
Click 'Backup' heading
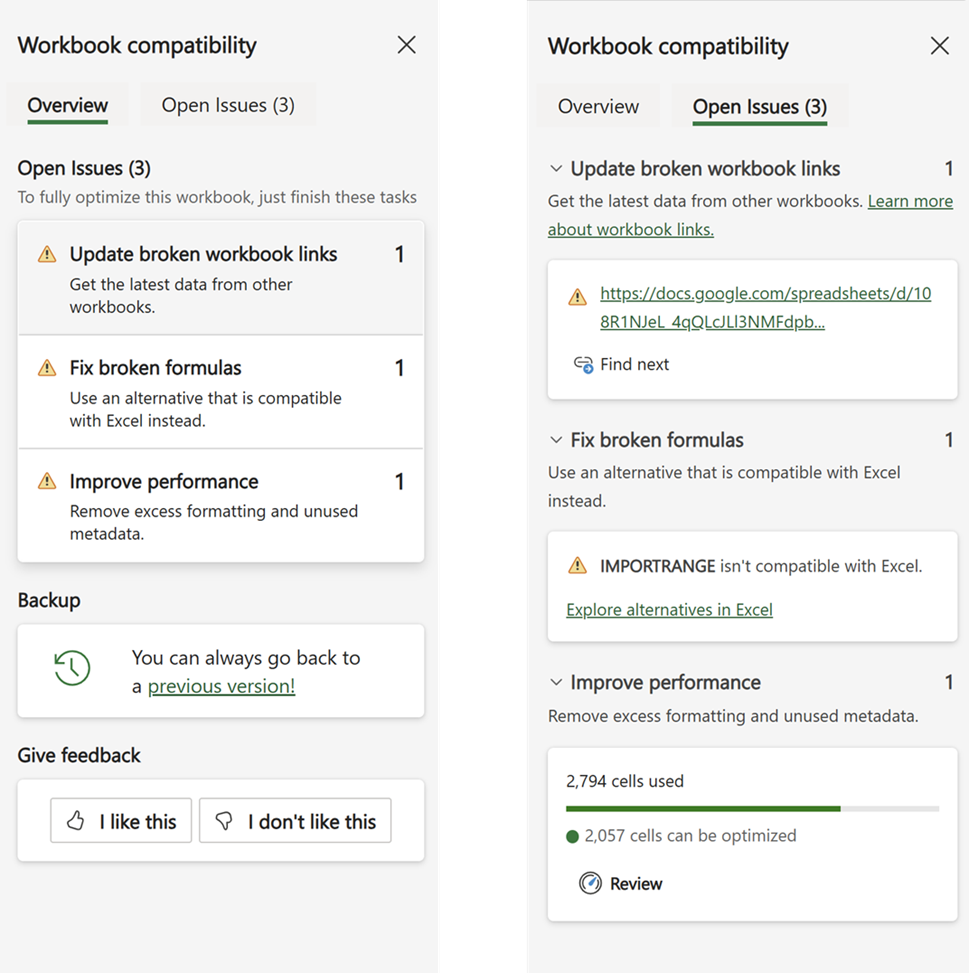click(x=49, y=600)
